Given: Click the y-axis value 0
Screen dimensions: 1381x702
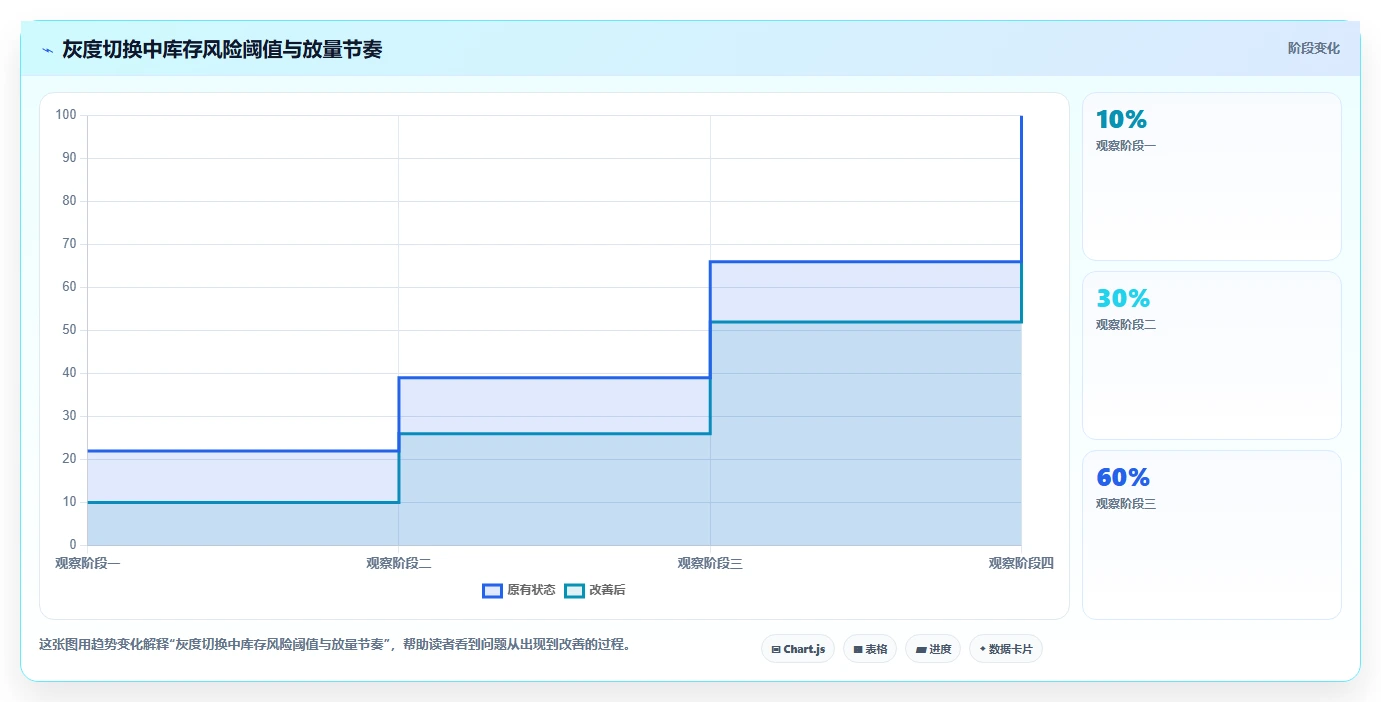Looking at the screenshot, I should pos(73,545).
